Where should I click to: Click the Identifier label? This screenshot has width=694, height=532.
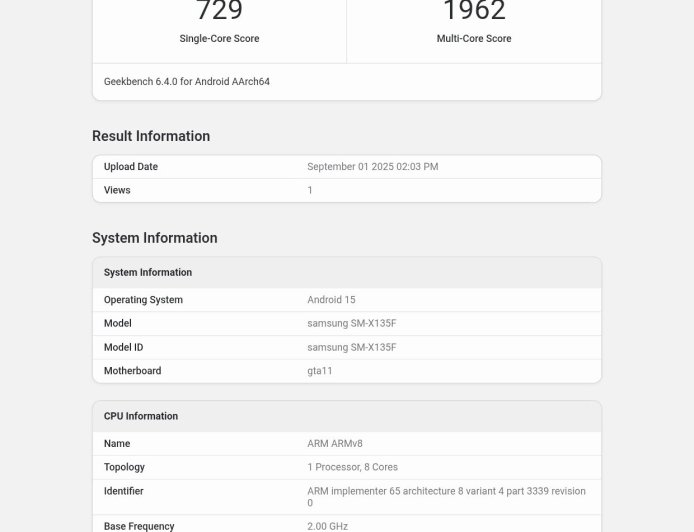coord(123,491)
